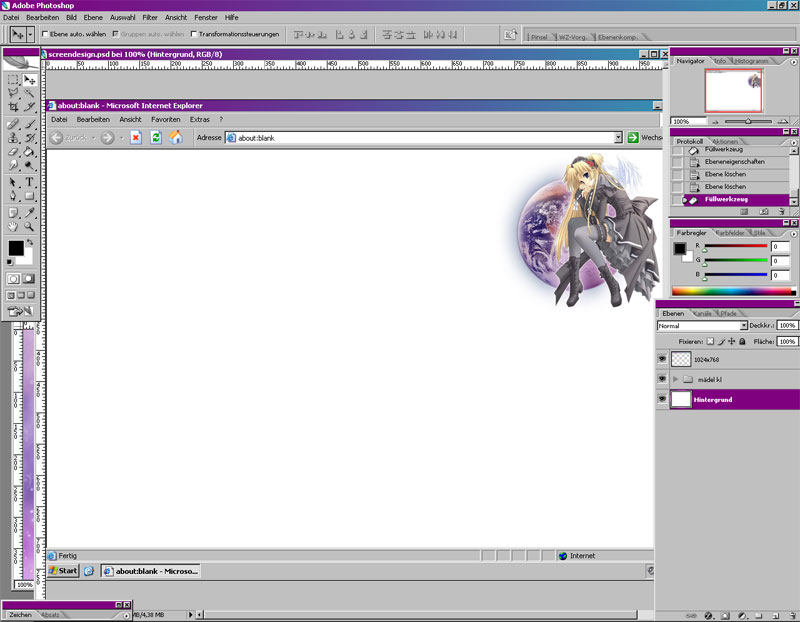
Task: Enable 'Ebene auto. wählen' checkbox
Action: [x=45, y=34]
